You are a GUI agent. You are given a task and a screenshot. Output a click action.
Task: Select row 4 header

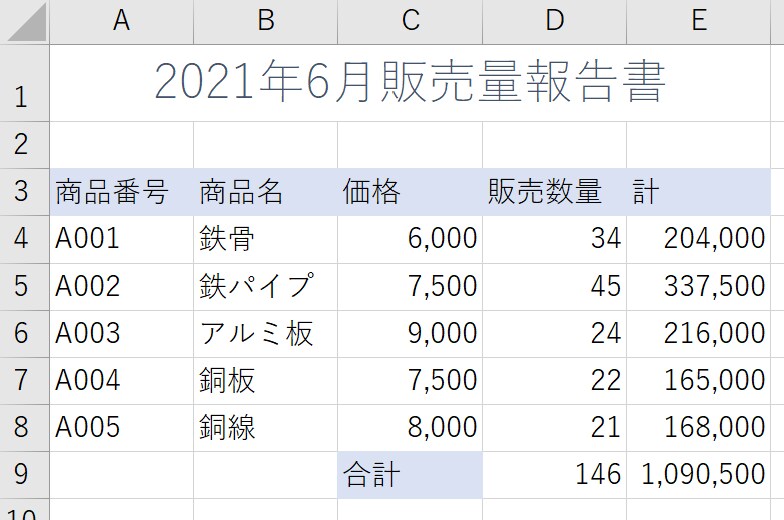click(x=24, y=240)
